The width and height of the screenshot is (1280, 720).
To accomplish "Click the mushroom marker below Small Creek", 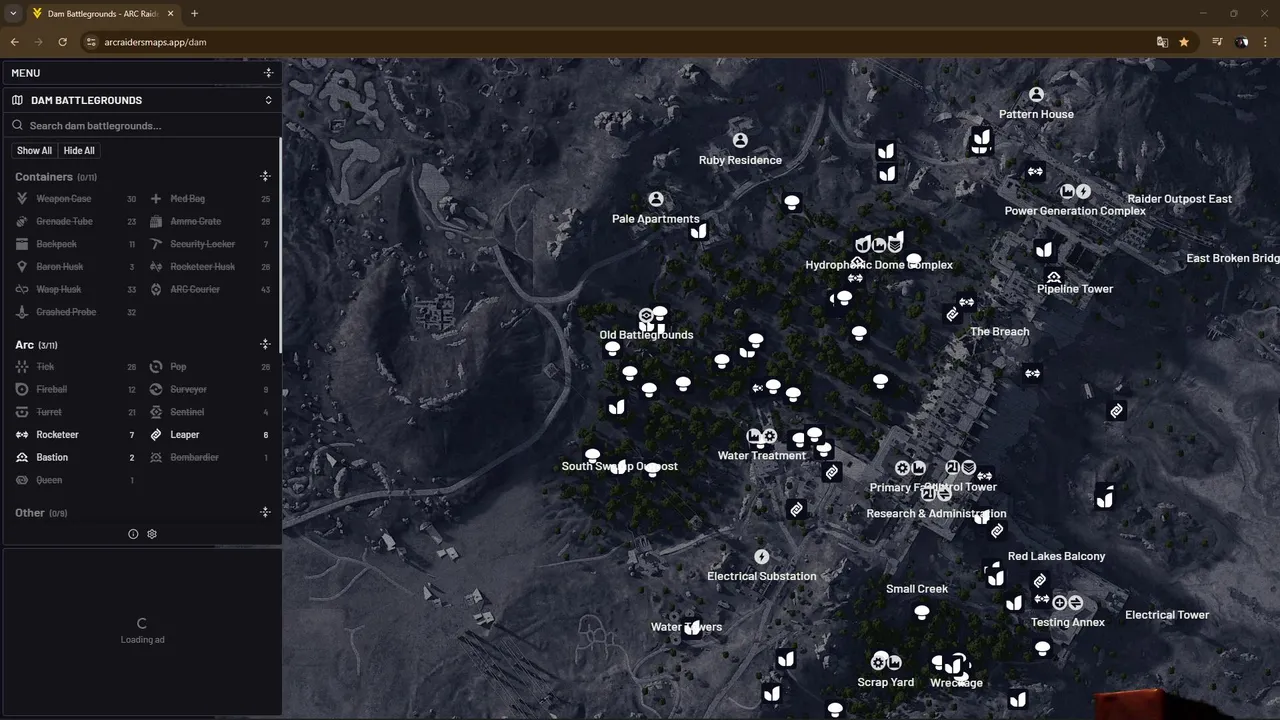I will point(922,612).
